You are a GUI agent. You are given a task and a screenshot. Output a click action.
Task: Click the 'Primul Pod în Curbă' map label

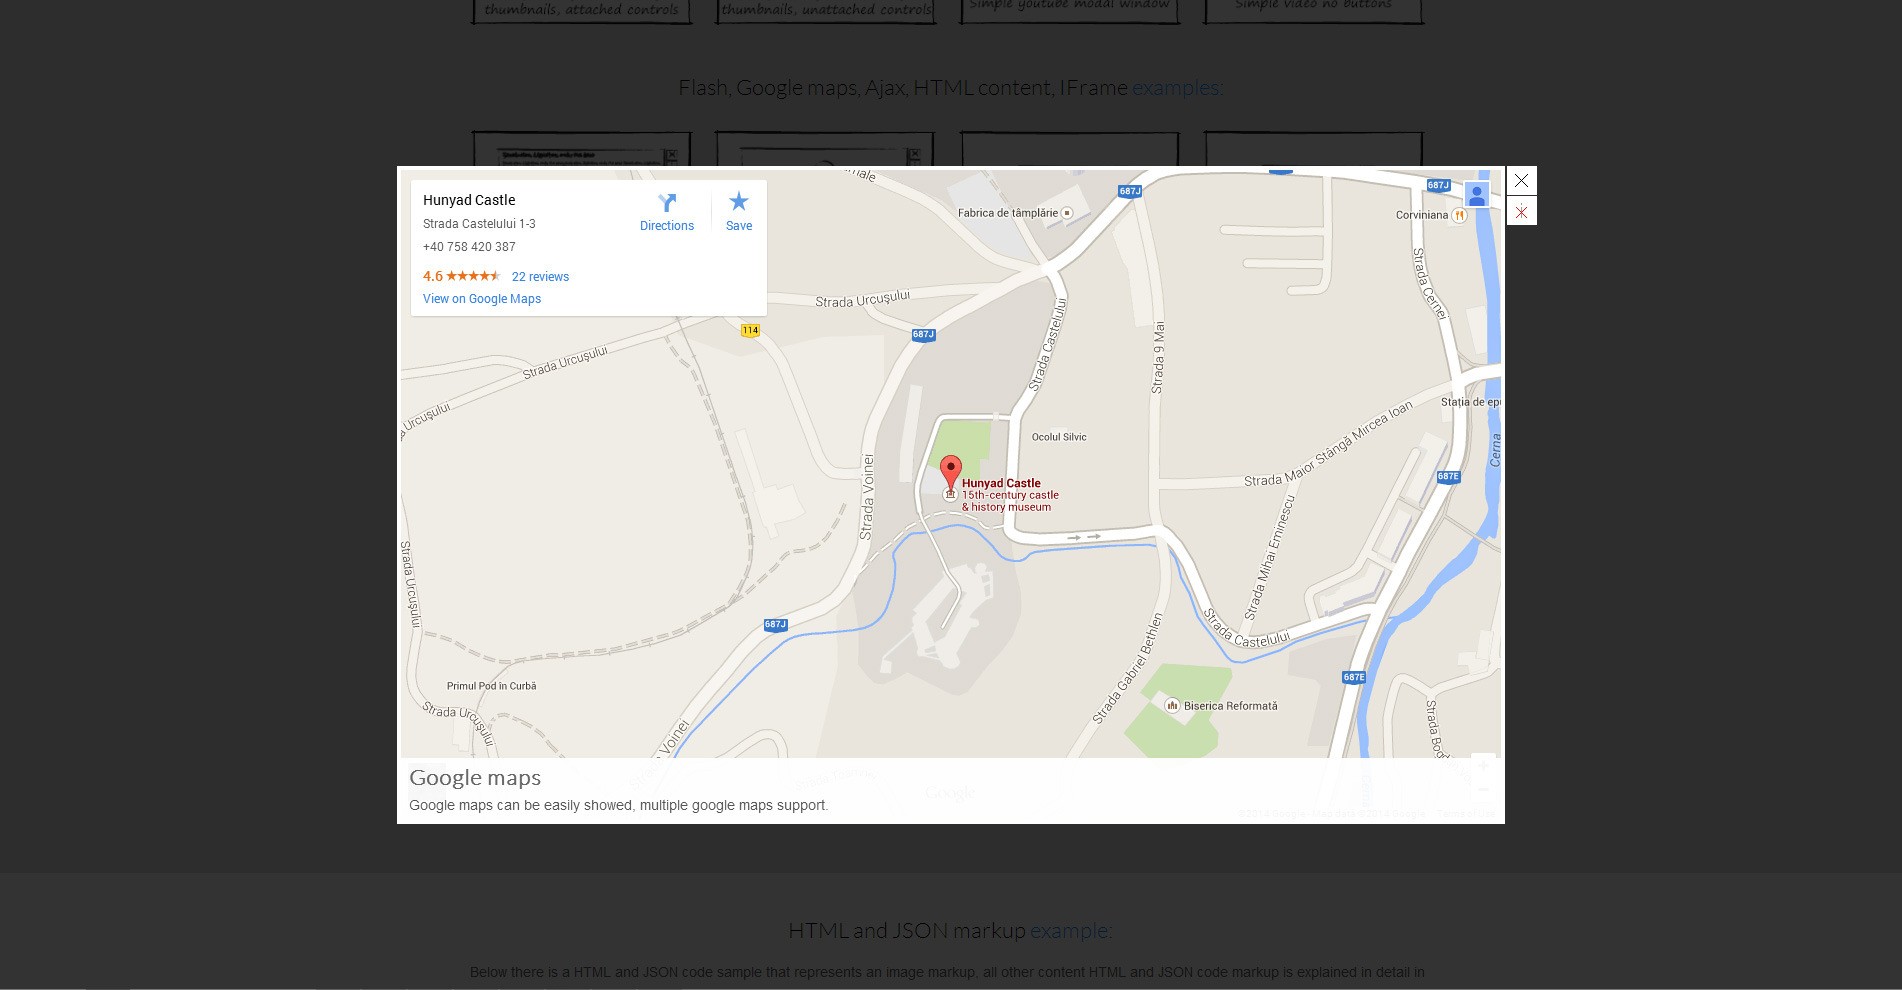tap(491, 686)
